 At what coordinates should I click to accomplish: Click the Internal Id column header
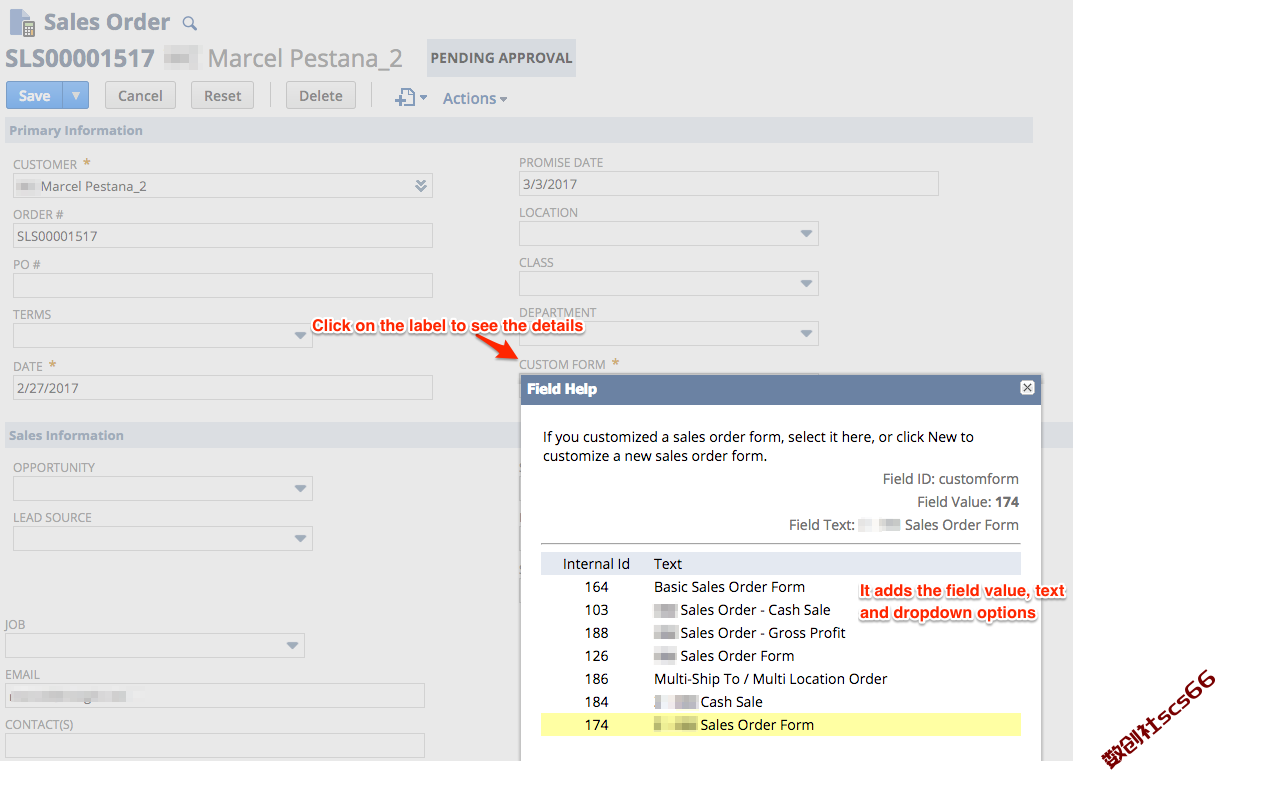596,564
